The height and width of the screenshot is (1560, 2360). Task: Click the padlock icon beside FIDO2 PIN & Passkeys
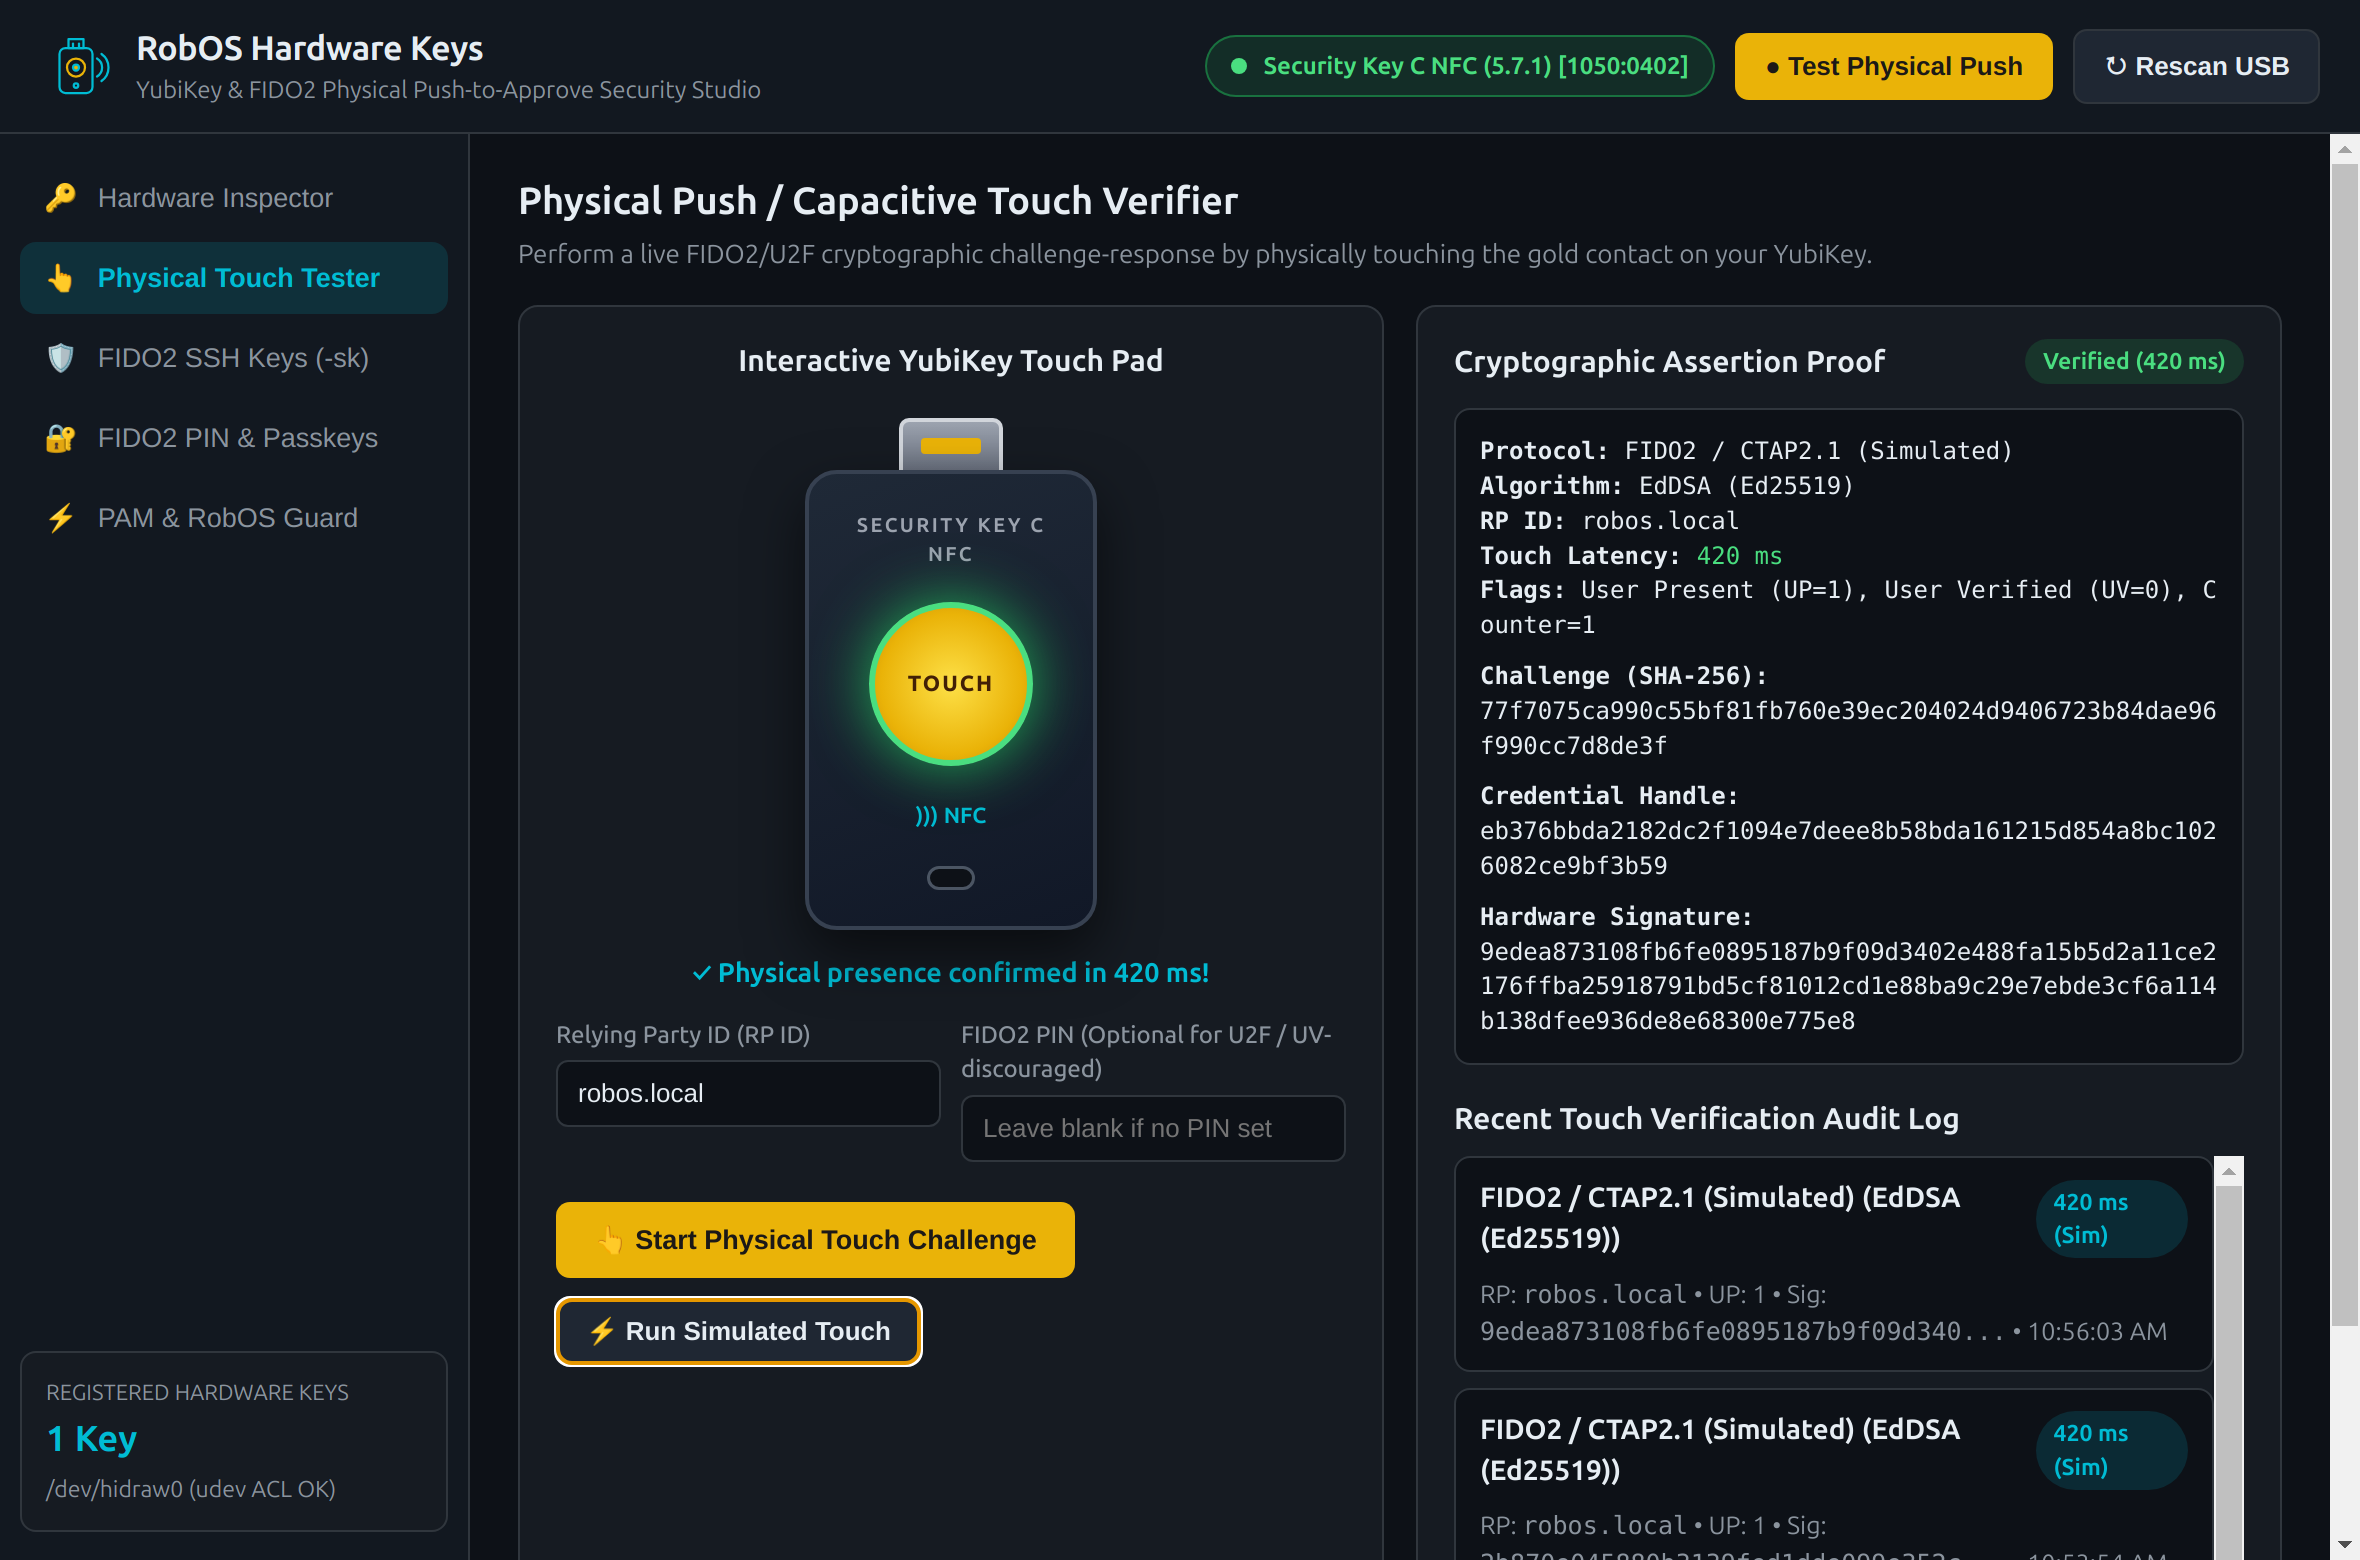tap(61, 438)
